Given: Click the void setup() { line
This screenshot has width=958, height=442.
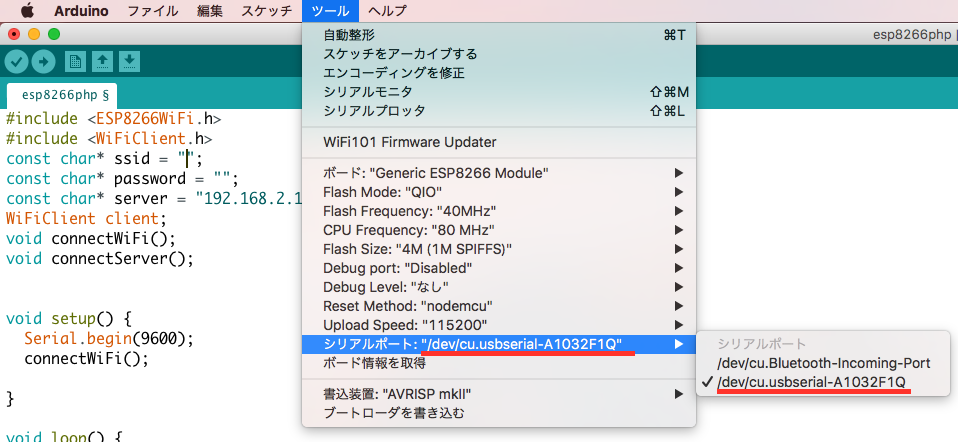Looking at the screenshot, I should [68, 319].
